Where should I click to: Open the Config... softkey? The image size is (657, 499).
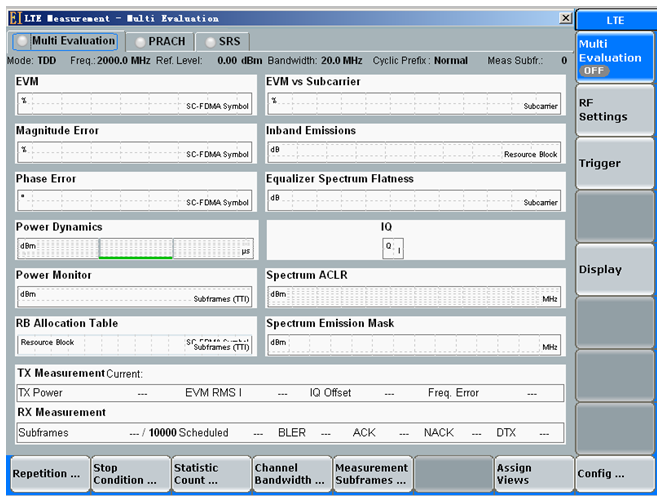tap(614, 473)
